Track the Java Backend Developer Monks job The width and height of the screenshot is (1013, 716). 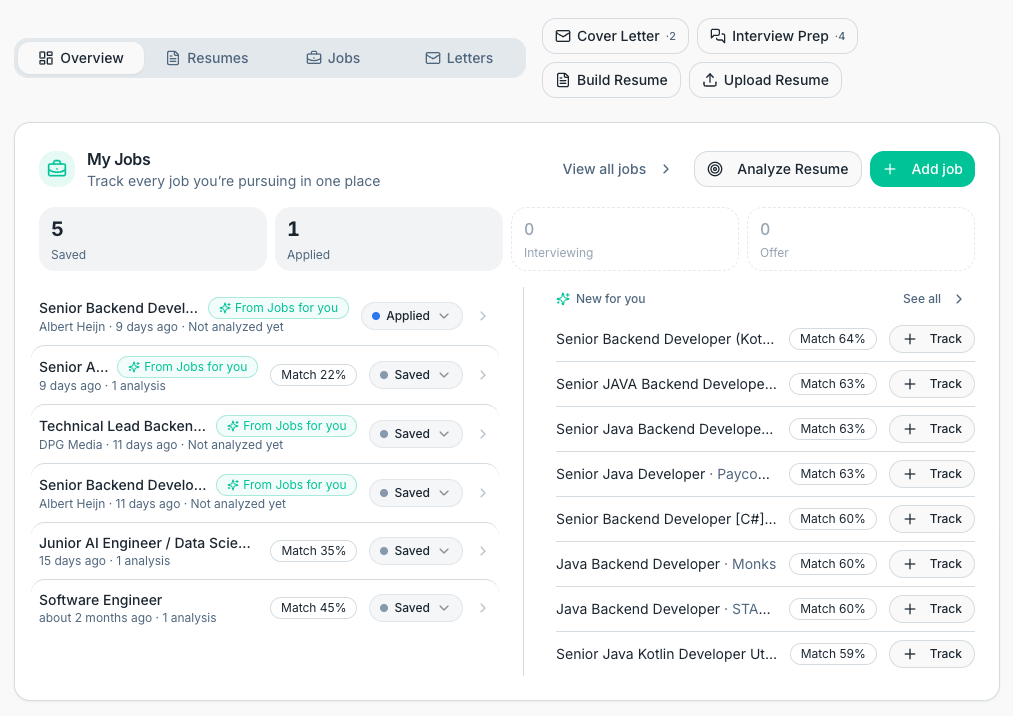click(x=932, y=564)
